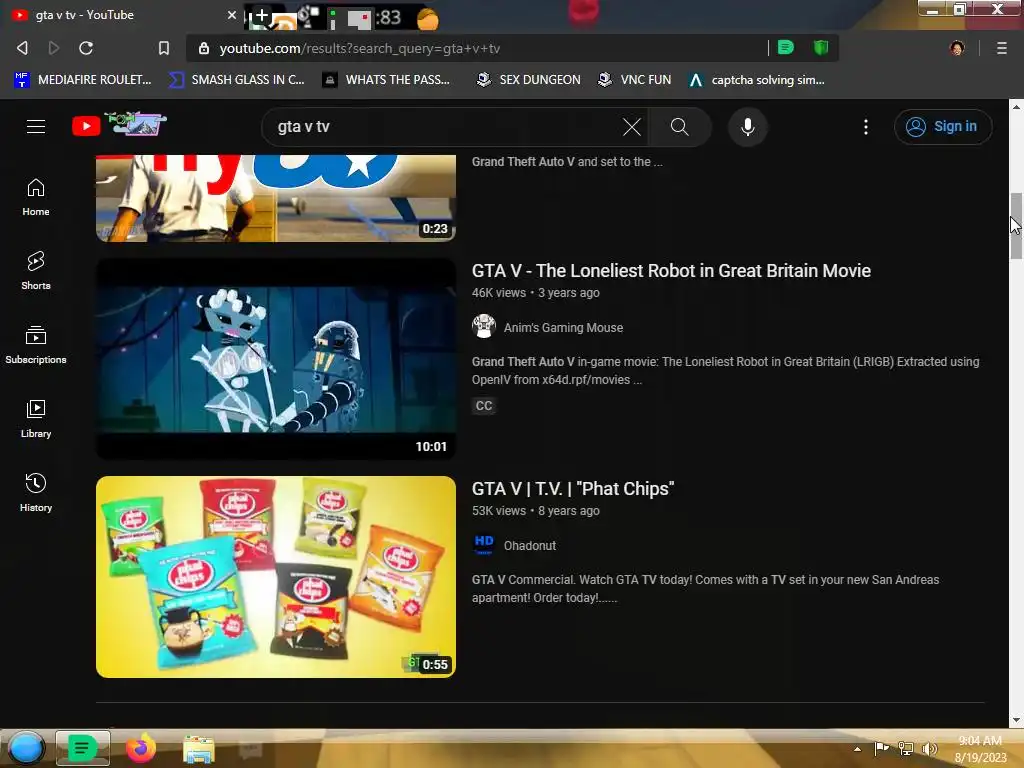The width and height of the screenshot is (1024, 768).
Task: Click the CC badge on Loneliest Robot
Action: click(x=484, y=406)
